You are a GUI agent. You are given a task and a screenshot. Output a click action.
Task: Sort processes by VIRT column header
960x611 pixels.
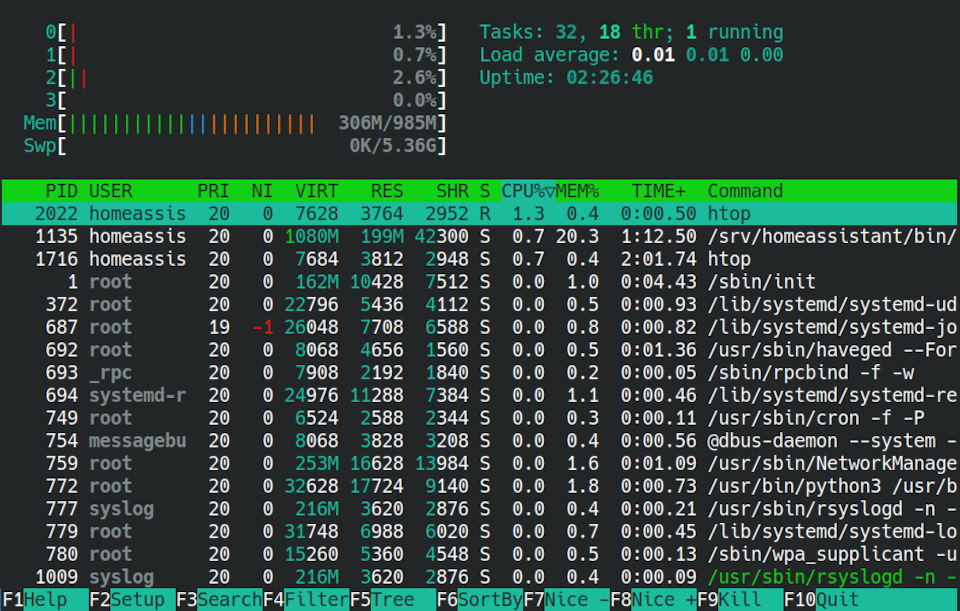pos(316,191)
